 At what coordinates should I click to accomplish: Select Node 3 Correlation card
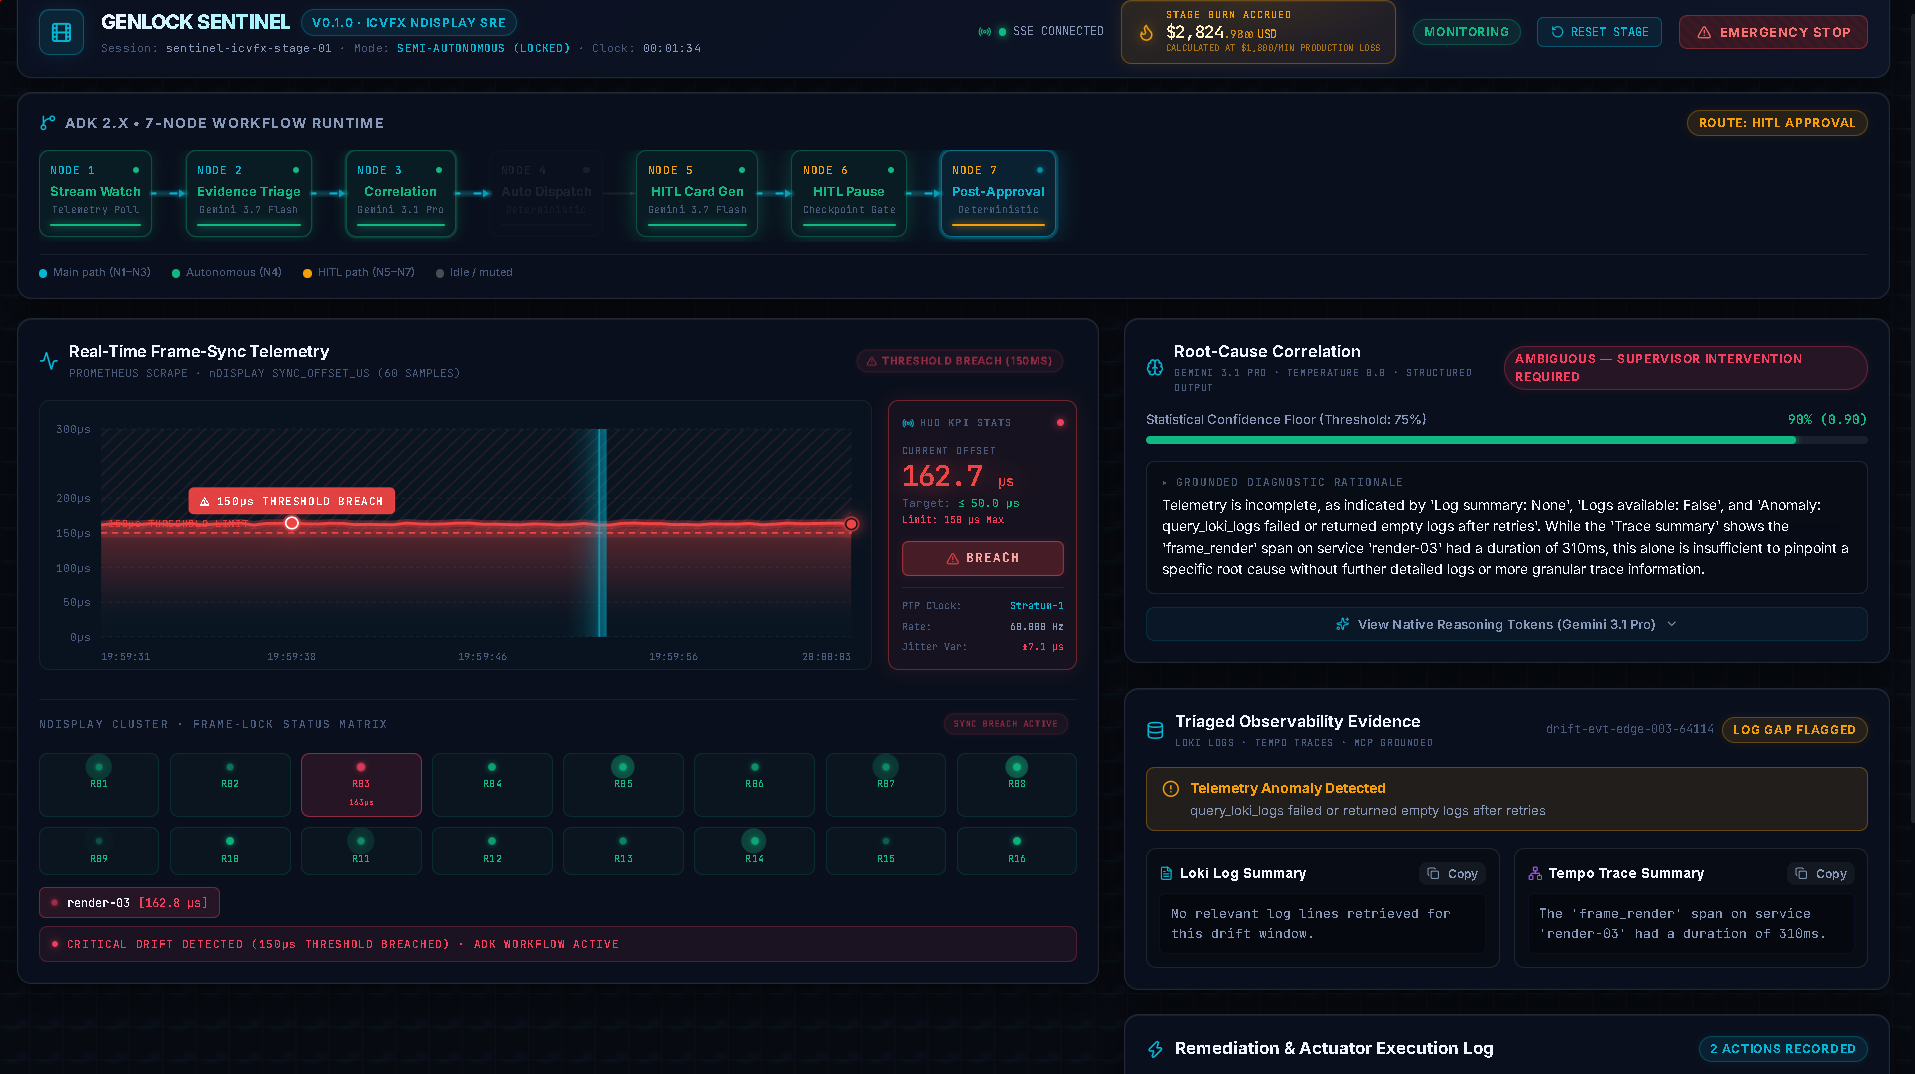click(x=400, y=193)
